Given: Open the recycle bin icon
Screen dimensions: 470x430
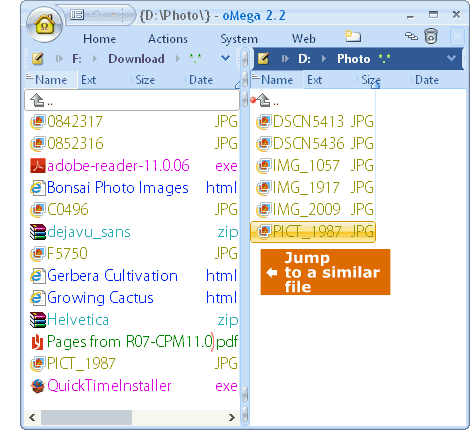Looking at the screenshot, I should pos(431,36).
